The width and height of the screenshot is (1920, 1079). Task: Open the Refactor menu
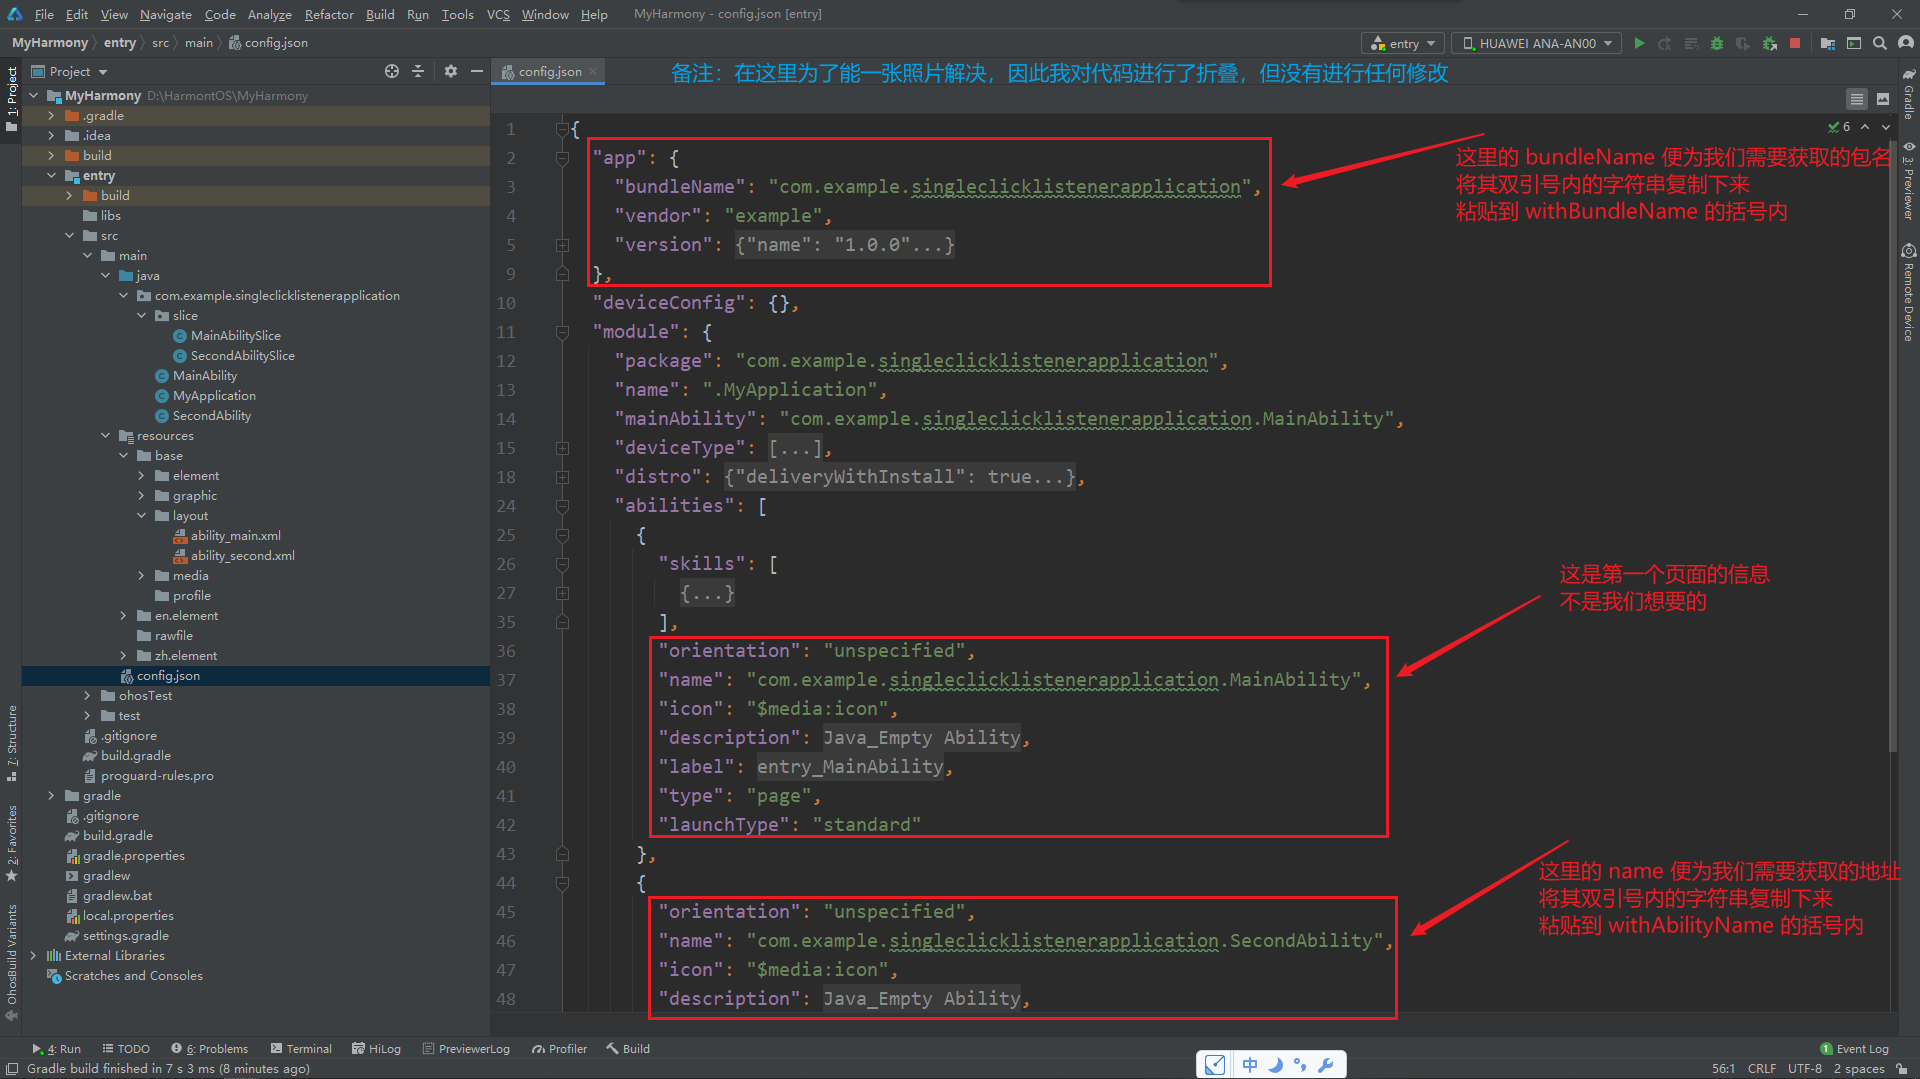tap(329, 14)
